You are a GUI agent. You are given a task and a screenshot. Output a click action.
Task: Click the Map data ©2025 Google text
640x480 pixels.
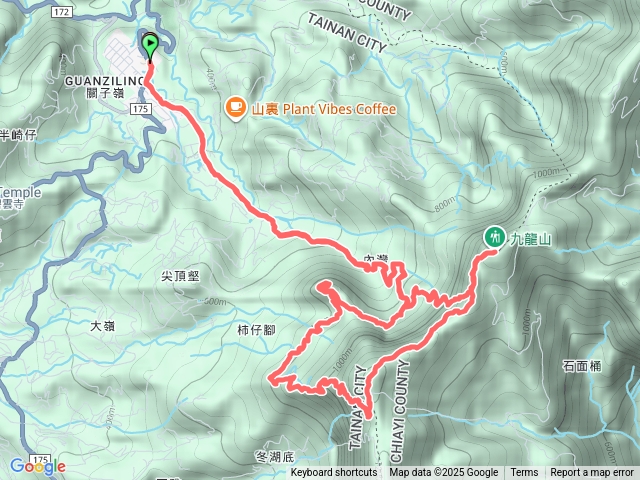443,473
